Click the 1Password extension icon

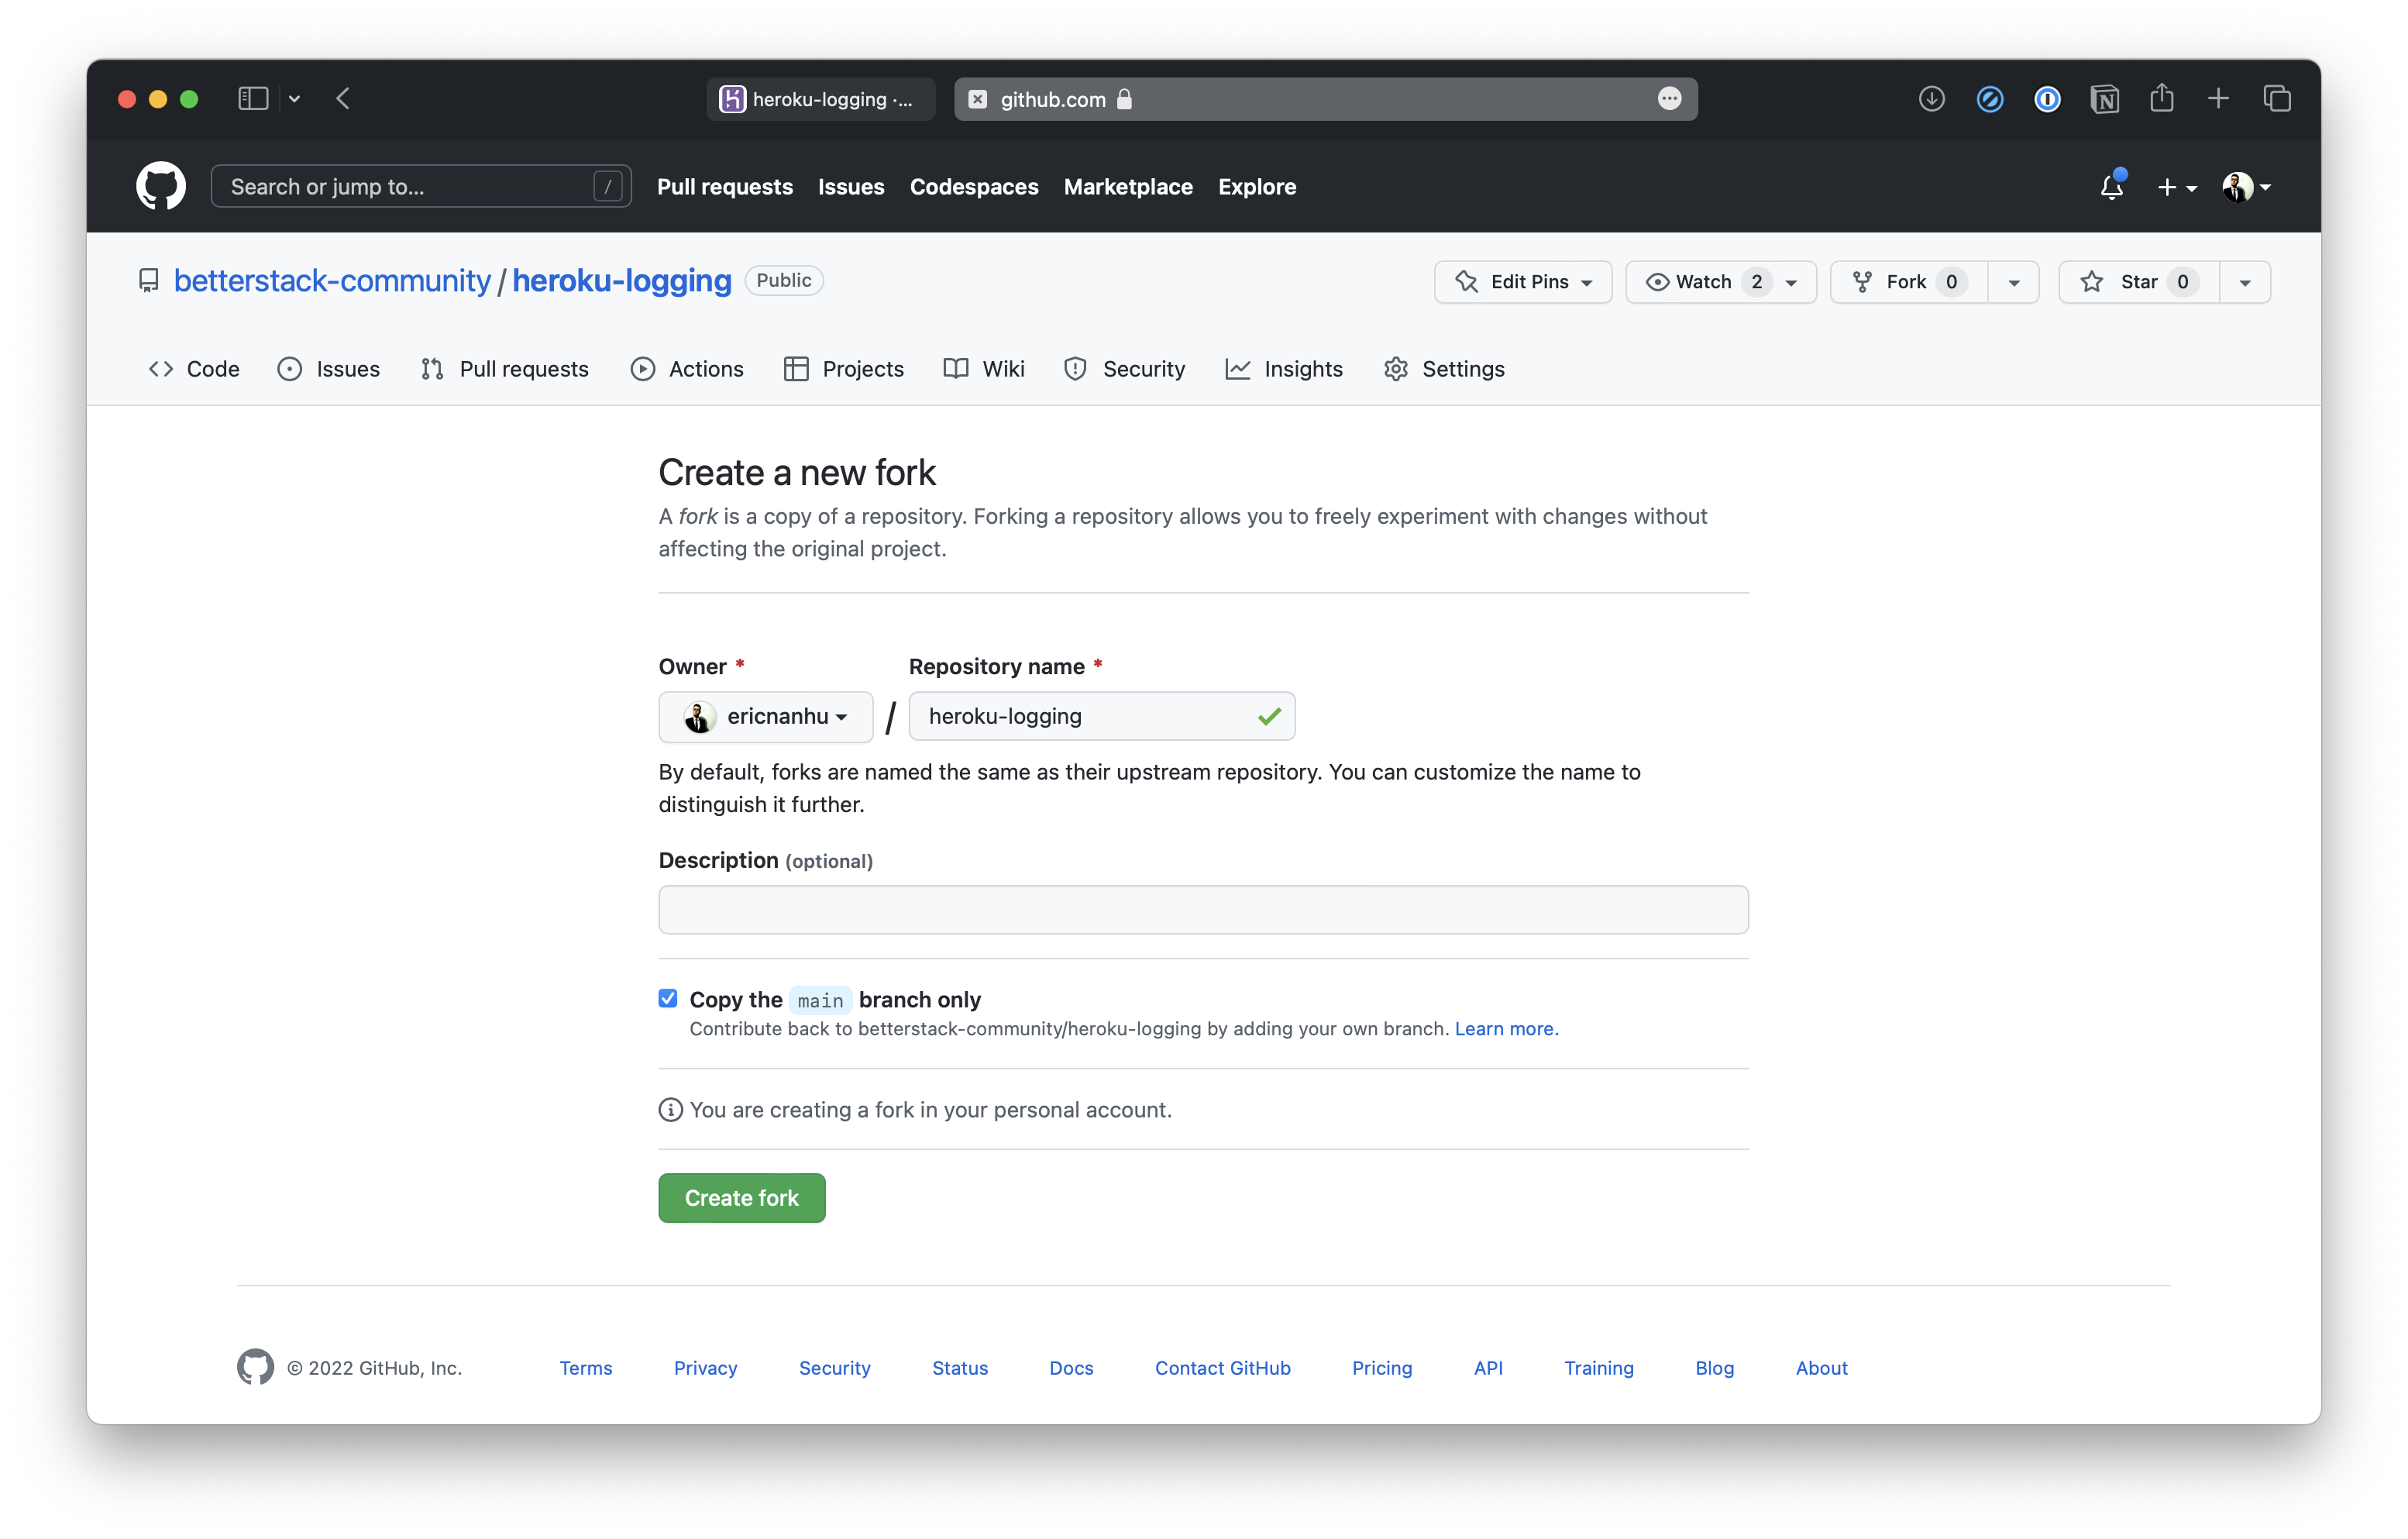(x=2047, y=99)
